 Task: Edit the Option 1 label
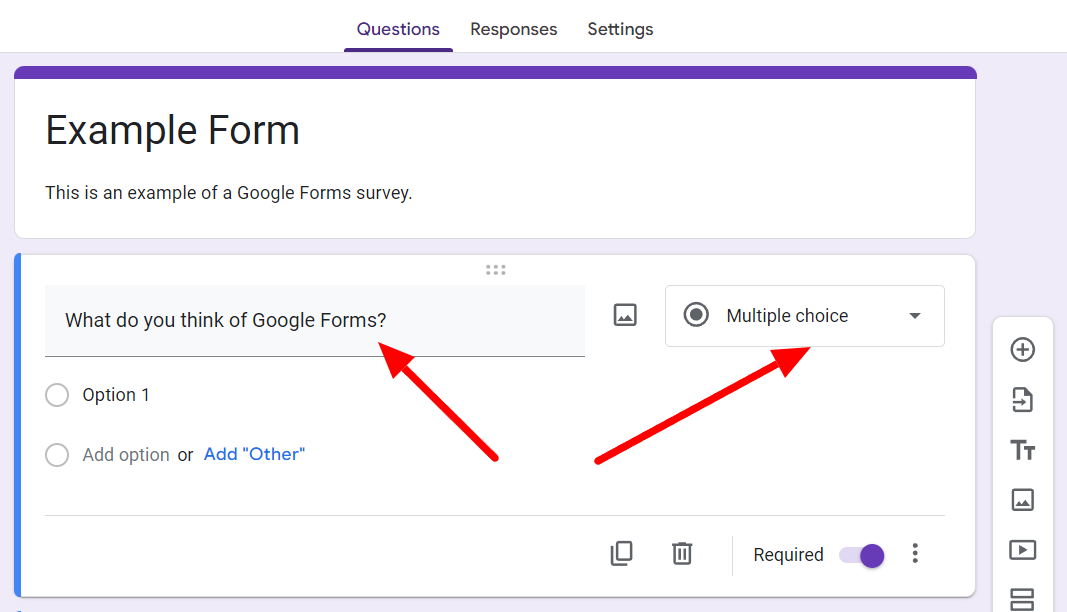click(x=116, y=395)
